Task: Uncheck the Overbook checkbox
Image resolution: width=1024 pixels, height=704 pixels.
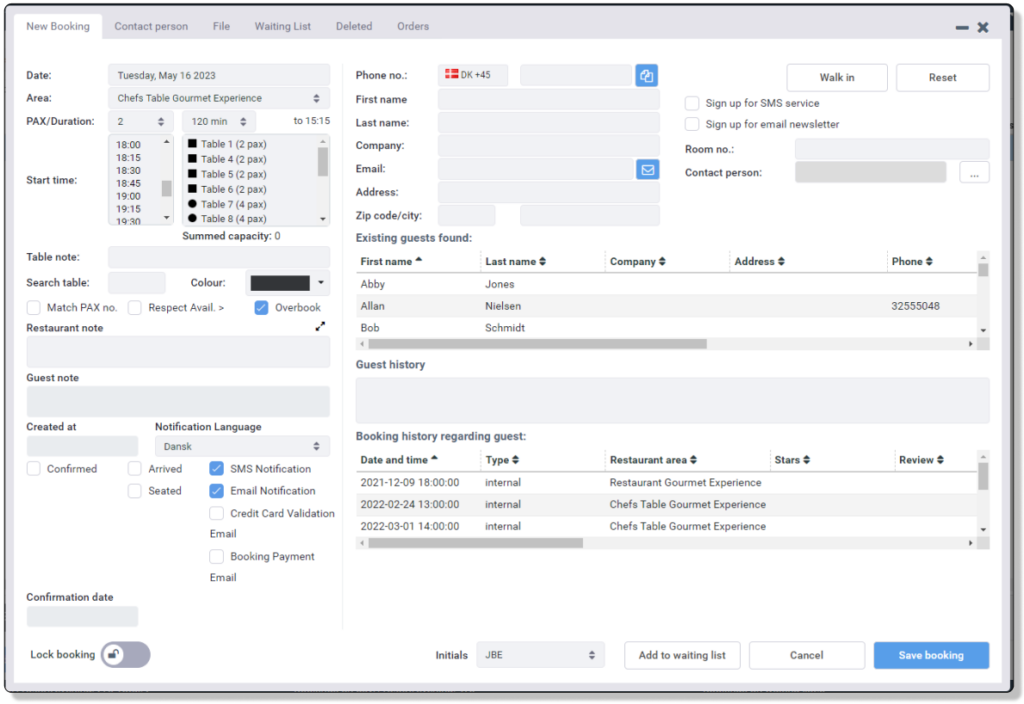Action: [261, 308]
